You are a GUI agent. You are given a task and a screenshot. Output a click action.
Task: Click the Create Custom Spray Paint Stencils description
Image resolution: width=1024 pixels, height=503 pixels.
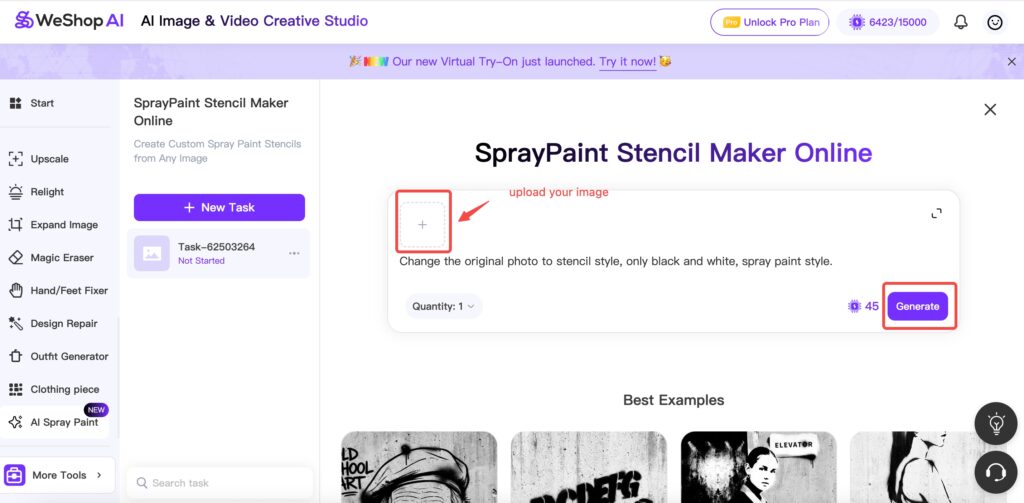217,151
